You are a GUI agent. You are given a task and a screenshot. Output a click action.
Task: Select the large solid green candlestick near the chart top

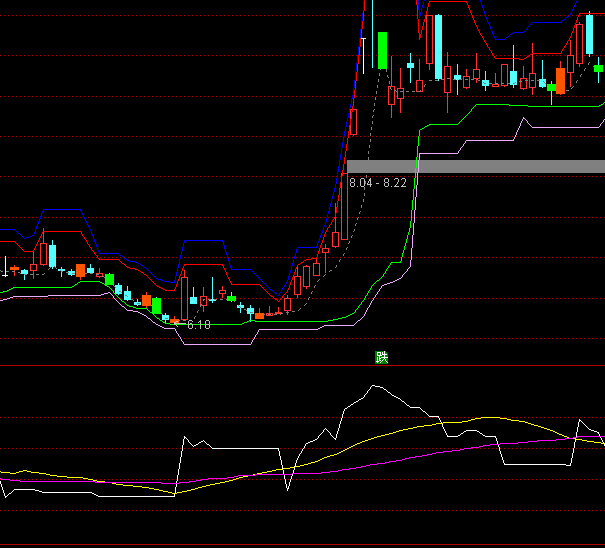point(382,50)
